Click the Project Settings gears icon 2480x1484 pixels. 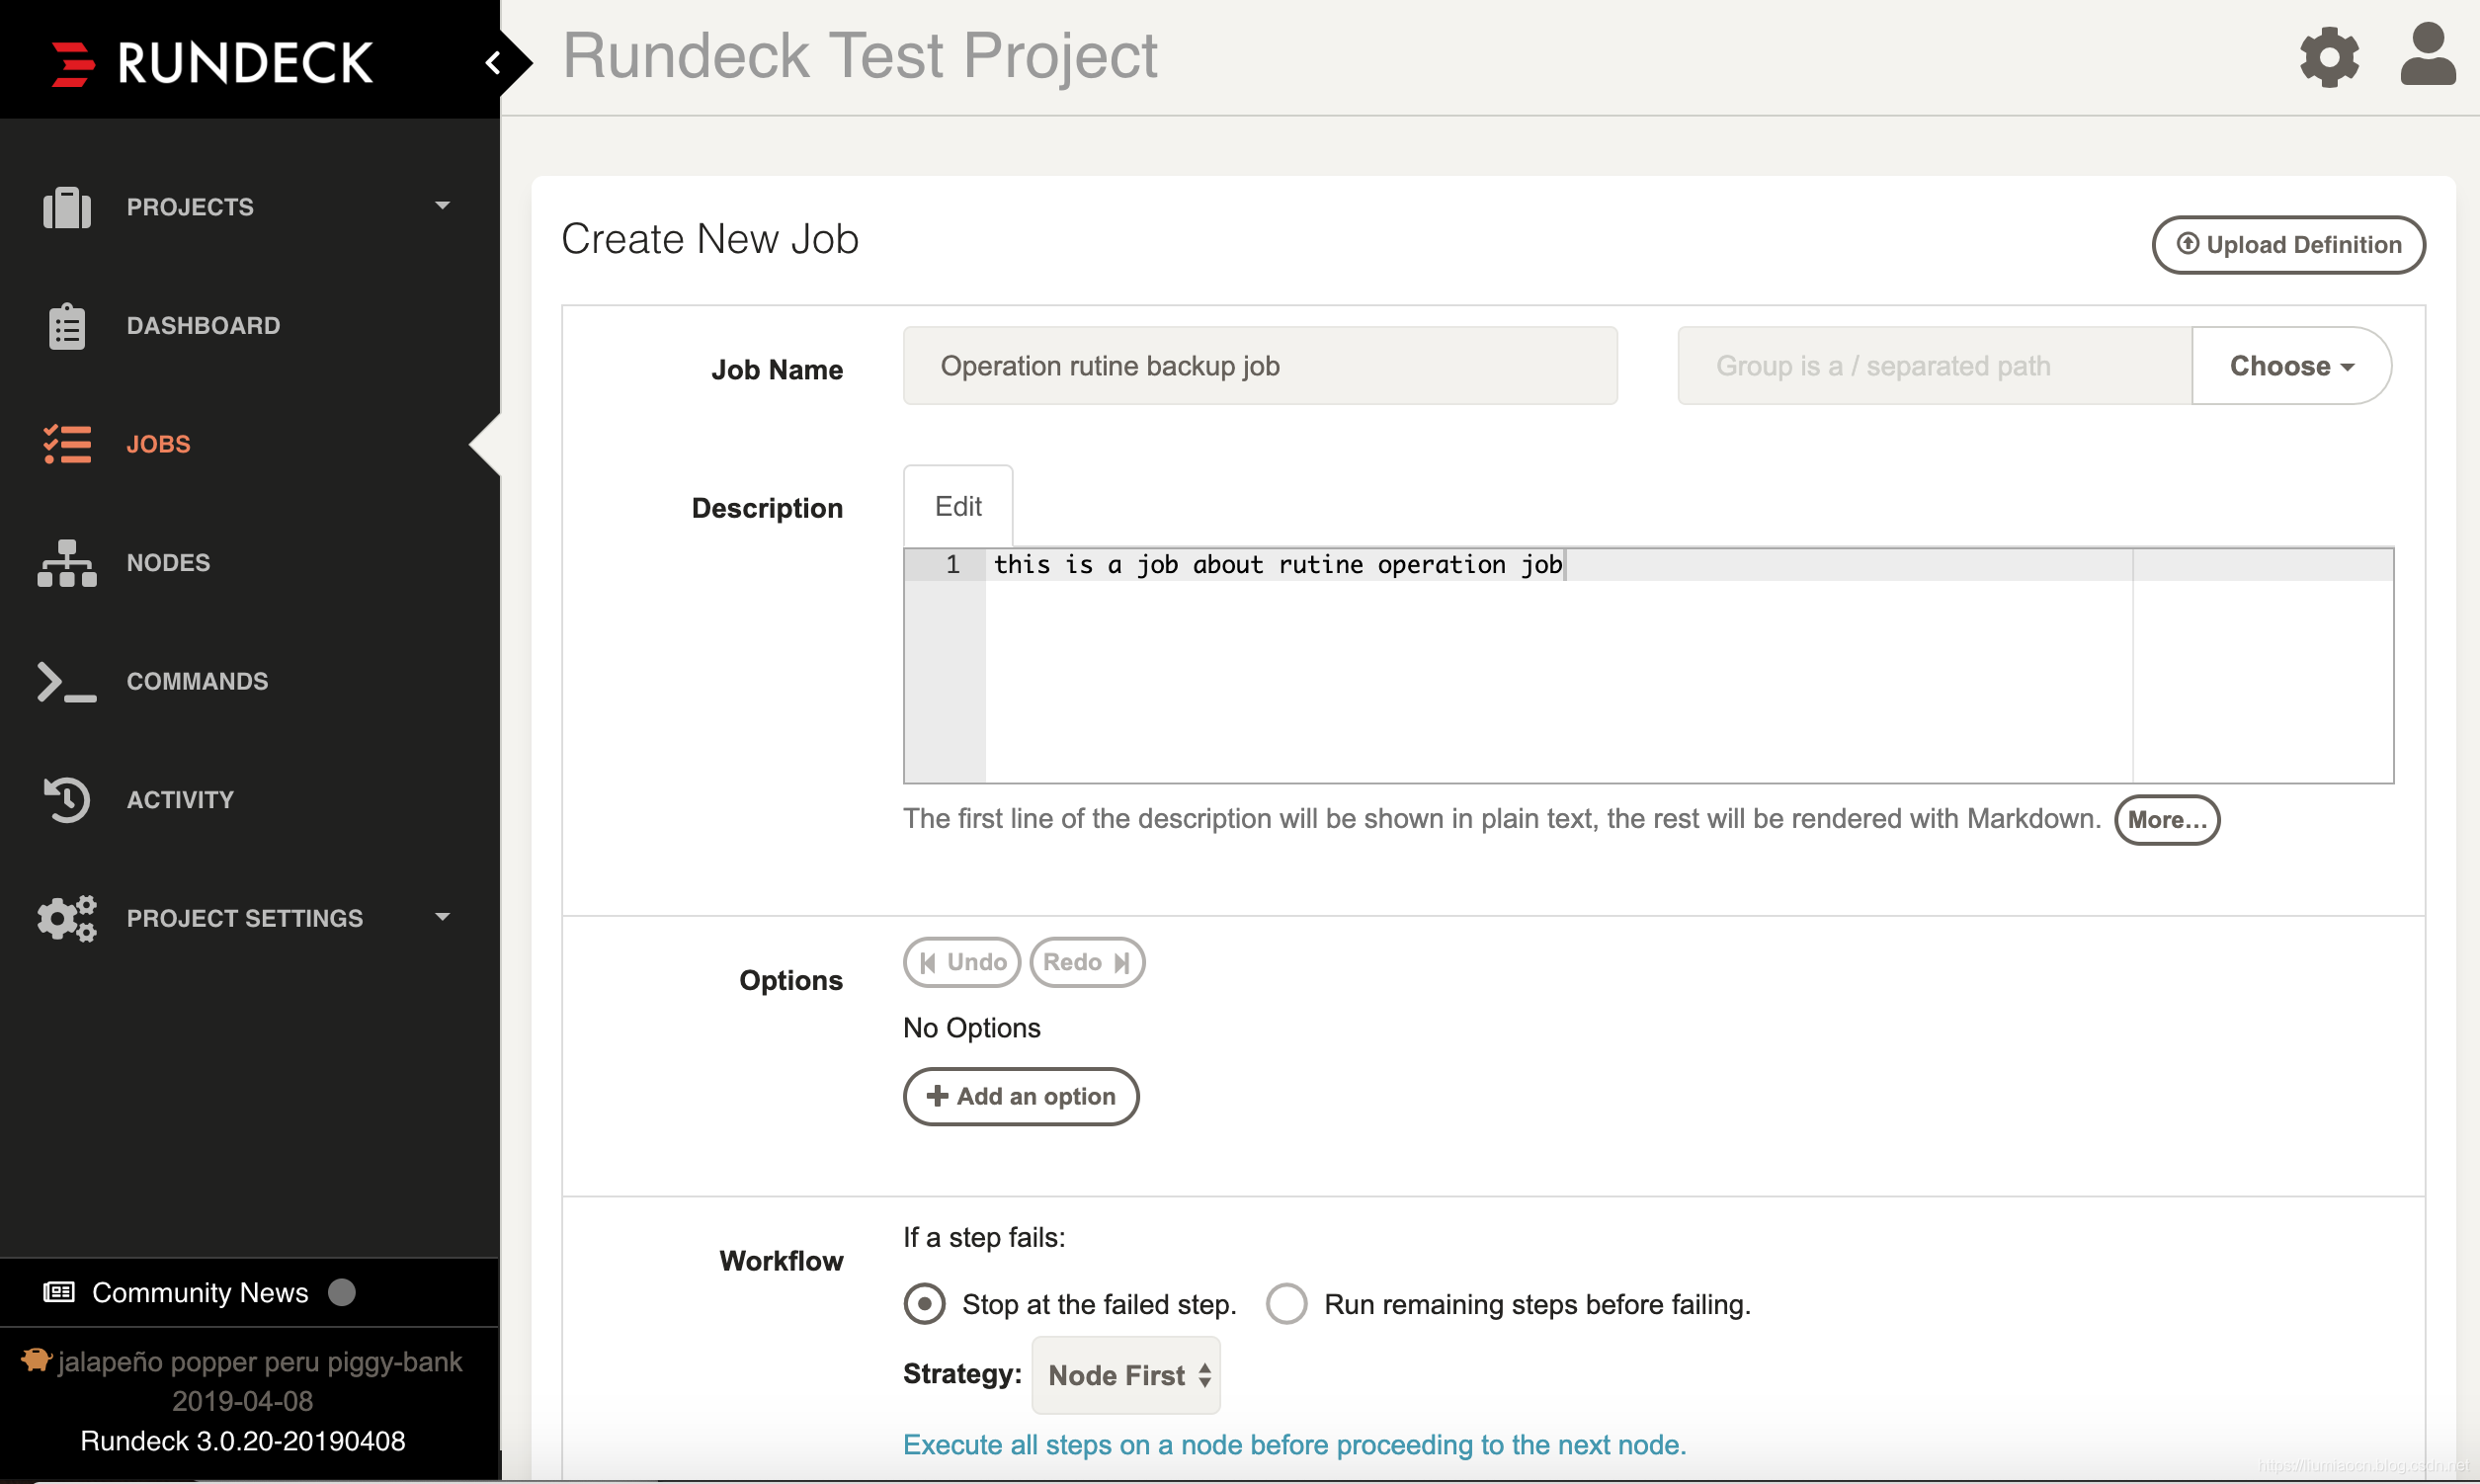click(x=67, y=918)
